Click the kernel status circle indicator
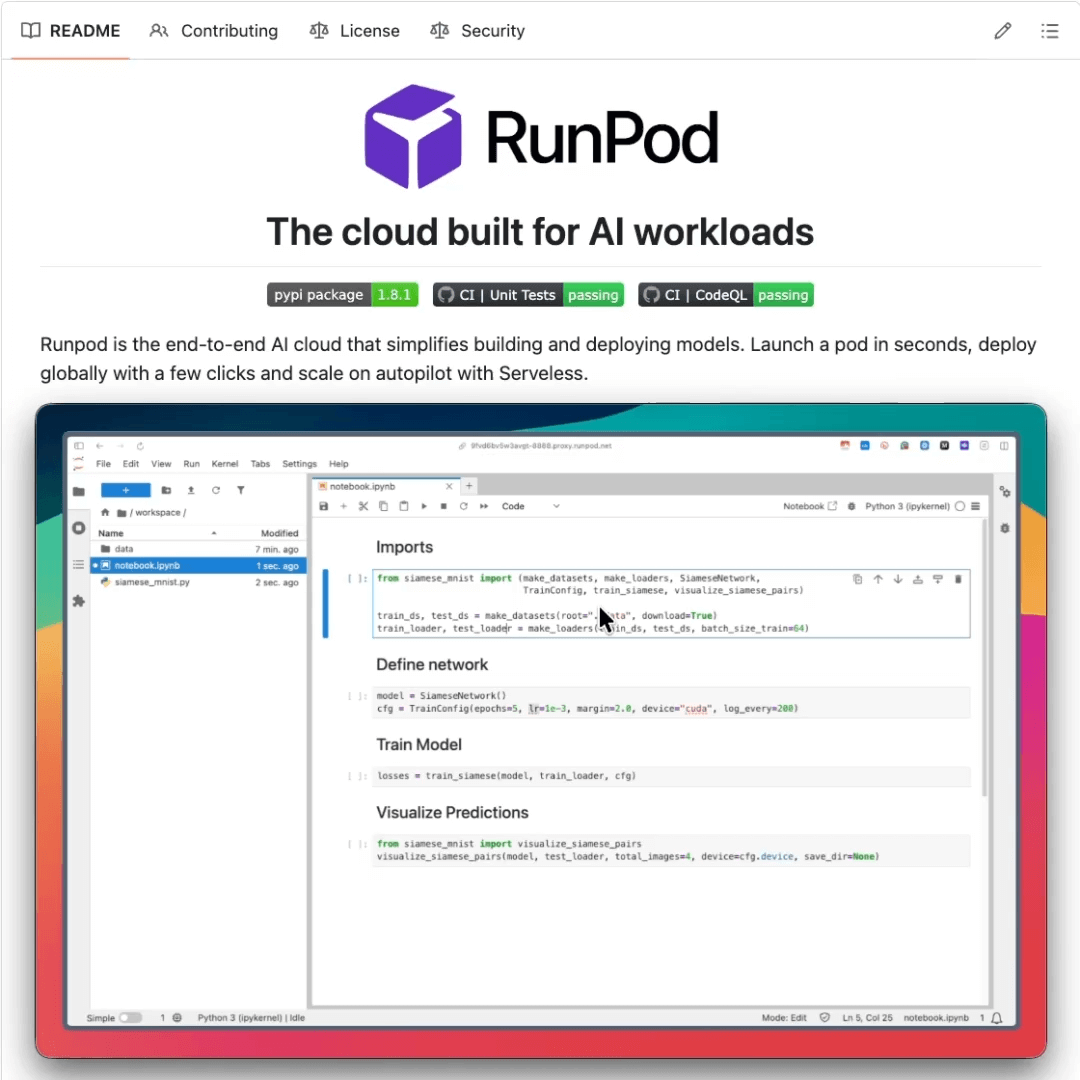Screen dimensions: 1080x1080 (x=959, y=506)
